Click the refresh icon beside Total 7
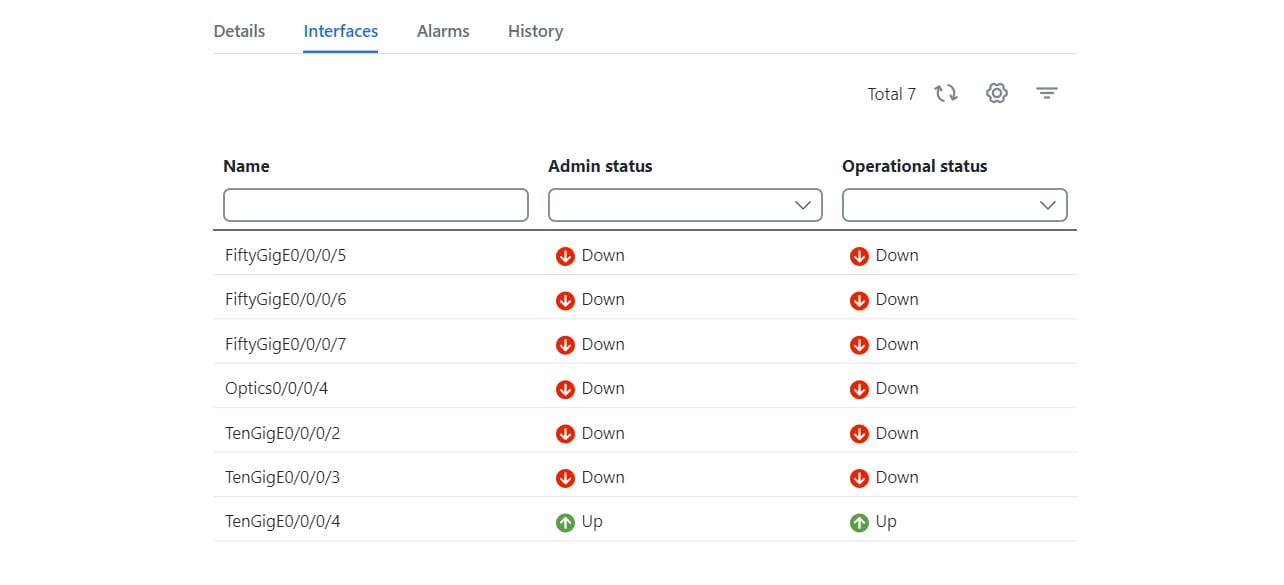Viewport: 1284px width, 585px height. point(946,93)
